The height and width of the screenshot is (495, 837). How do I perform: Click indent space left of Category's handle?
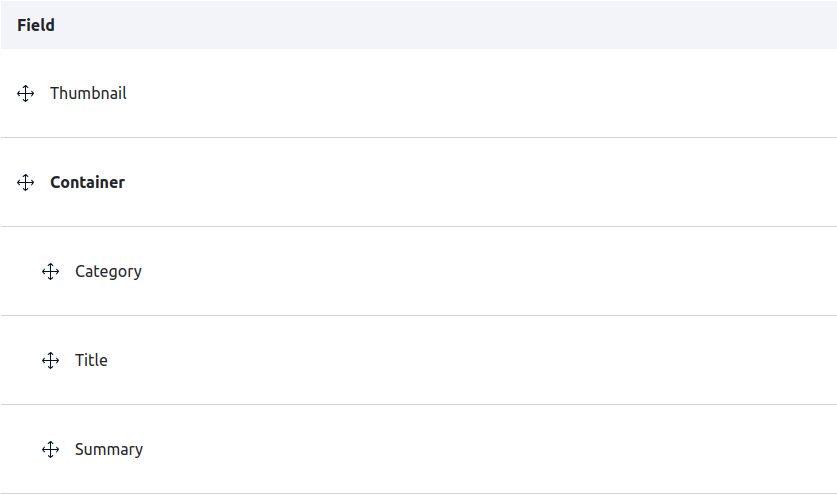click(20, 272)
